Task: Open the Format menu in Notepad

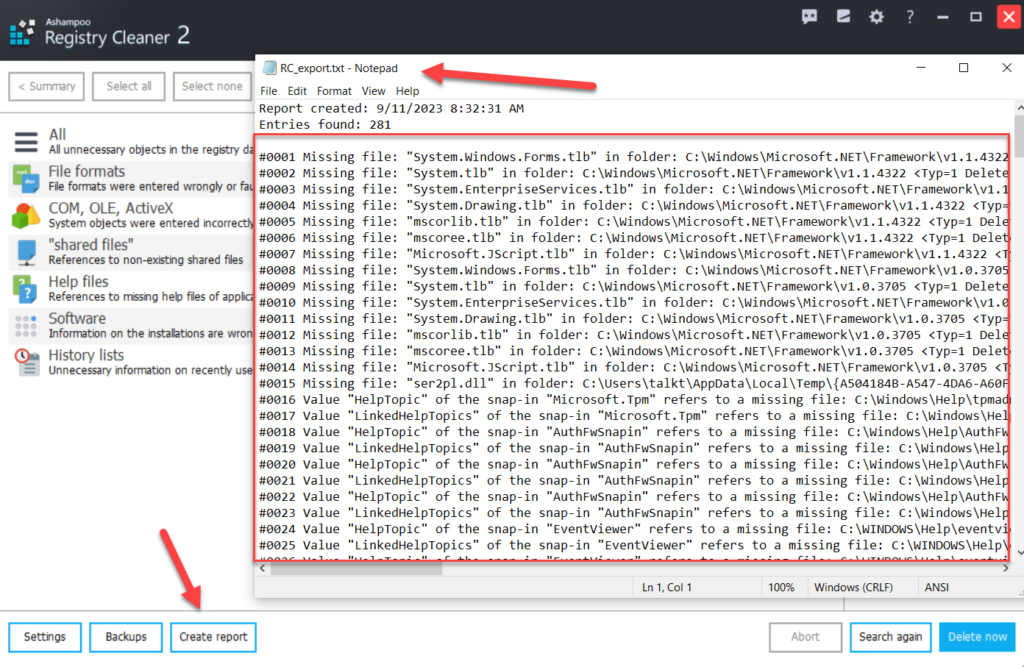Action: pos(334,91)
